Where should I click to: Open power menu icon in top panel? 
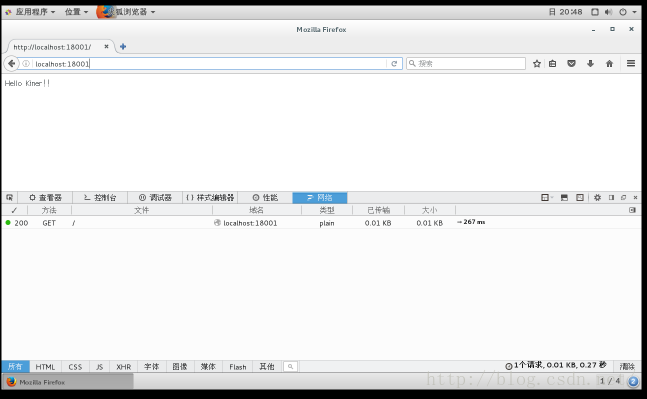623,12
